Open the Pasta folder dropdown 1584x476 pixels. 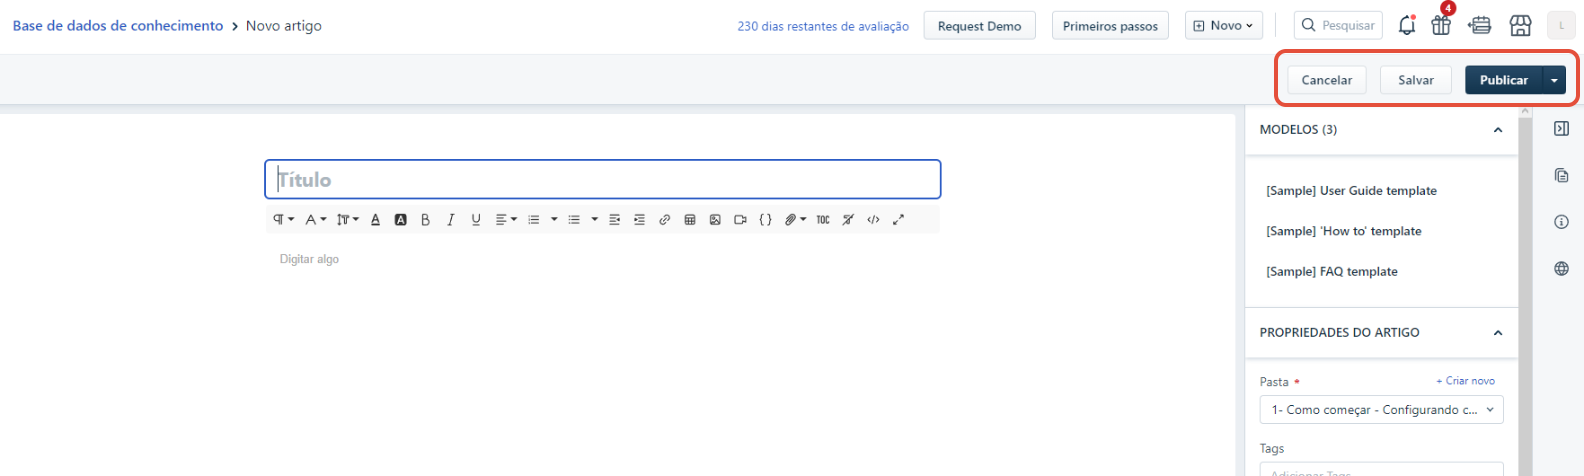[1381, 410]
